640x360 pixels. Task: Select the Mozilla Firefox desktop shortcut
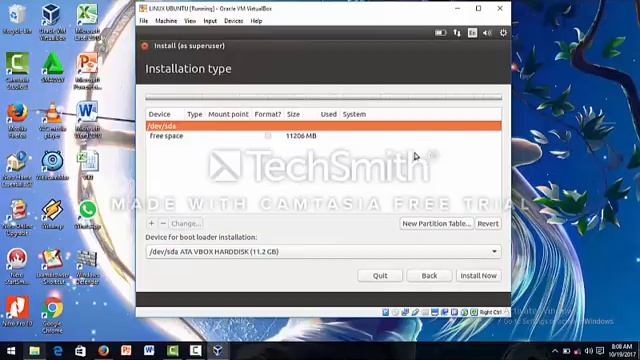(x=17, y=120)
